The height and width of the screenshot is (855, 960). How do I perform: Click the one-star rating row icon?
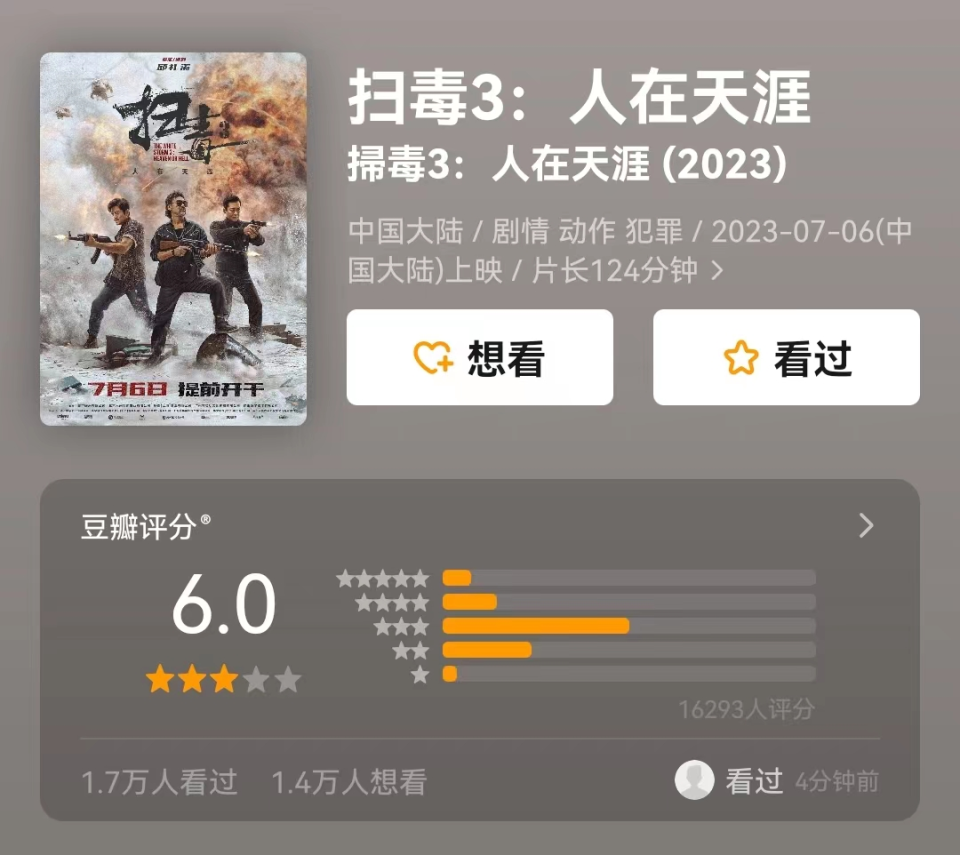click(x=420, y=675)
